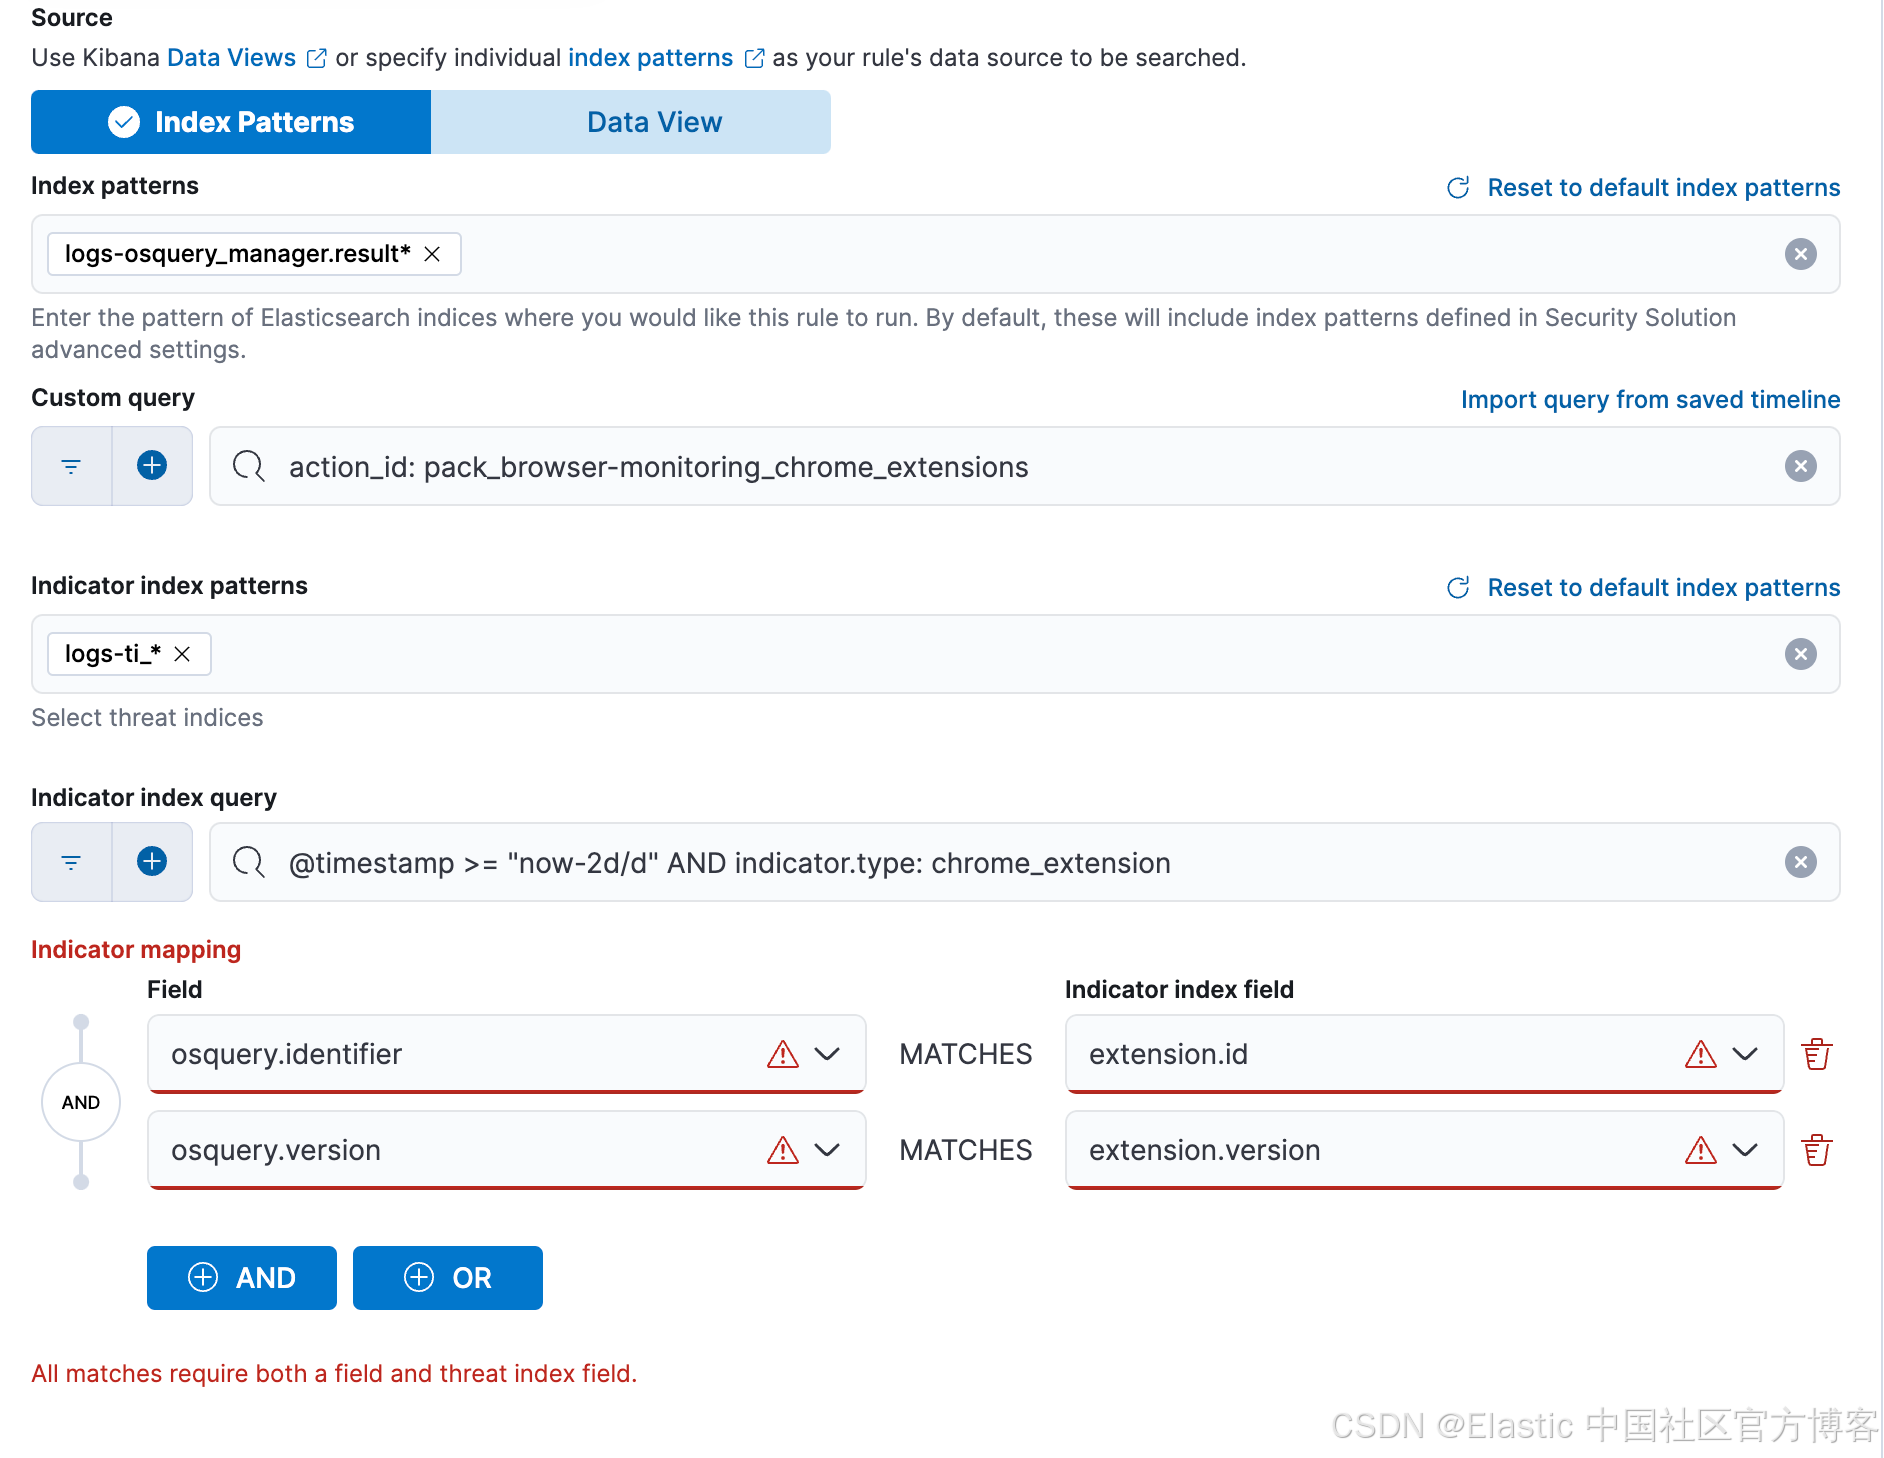Add a filter to Indicator index query
This screenshot has width=1884, height=1458.
[152, 862]
